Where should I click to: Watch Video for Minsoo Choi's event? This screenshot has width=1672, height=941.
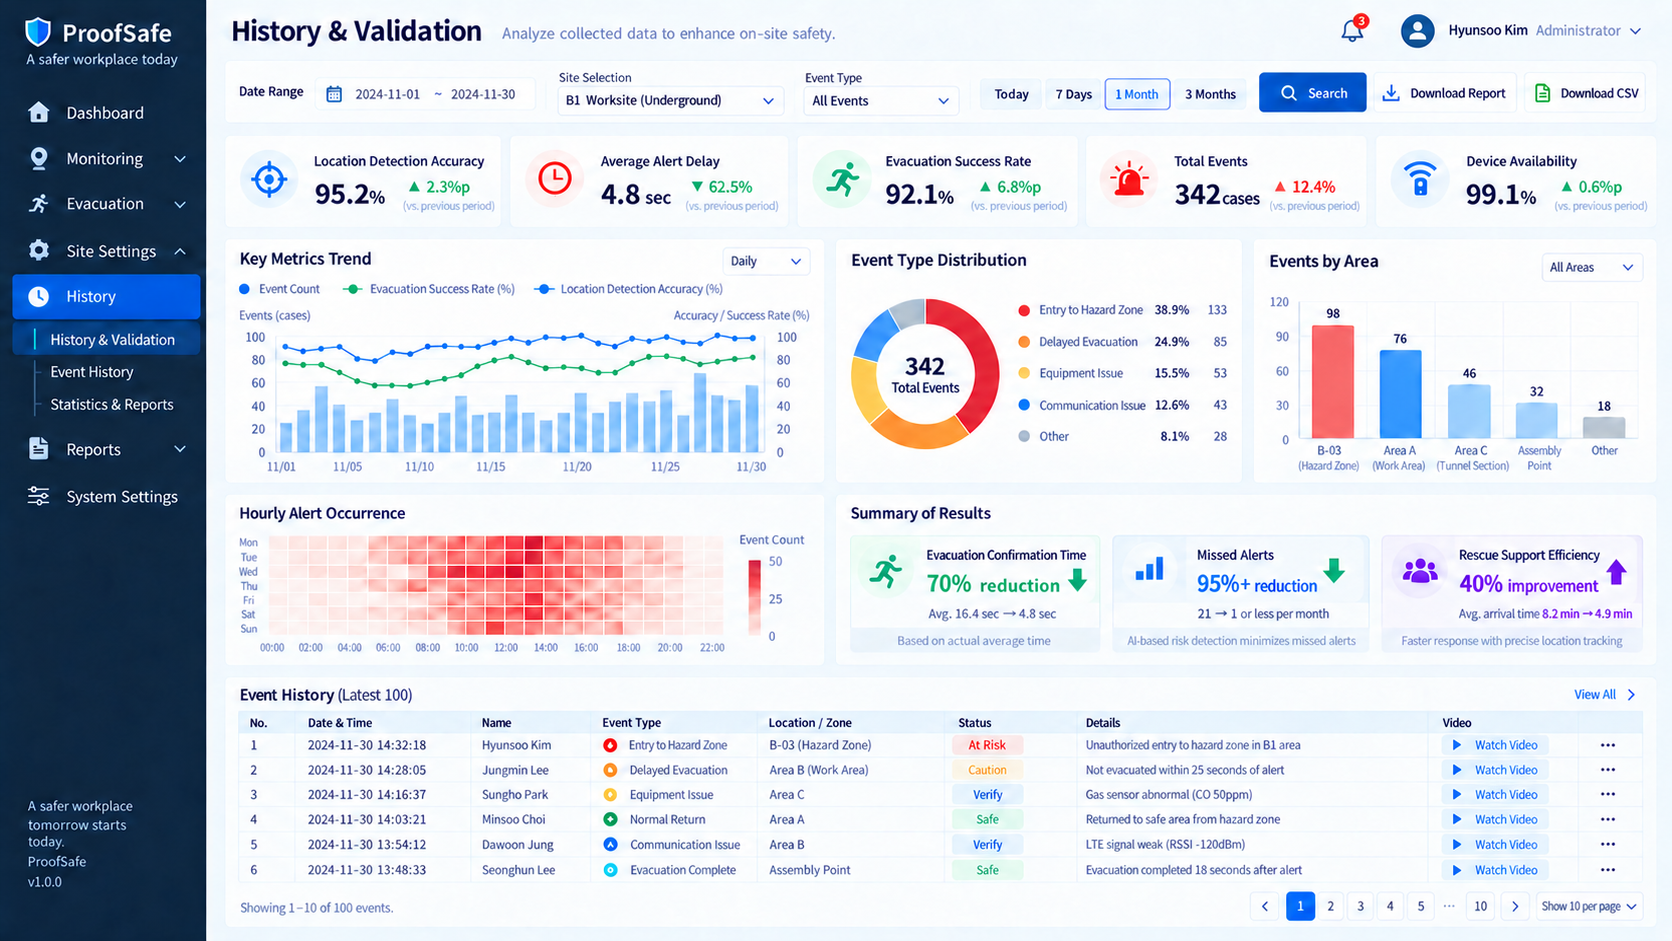[1496, 819]
